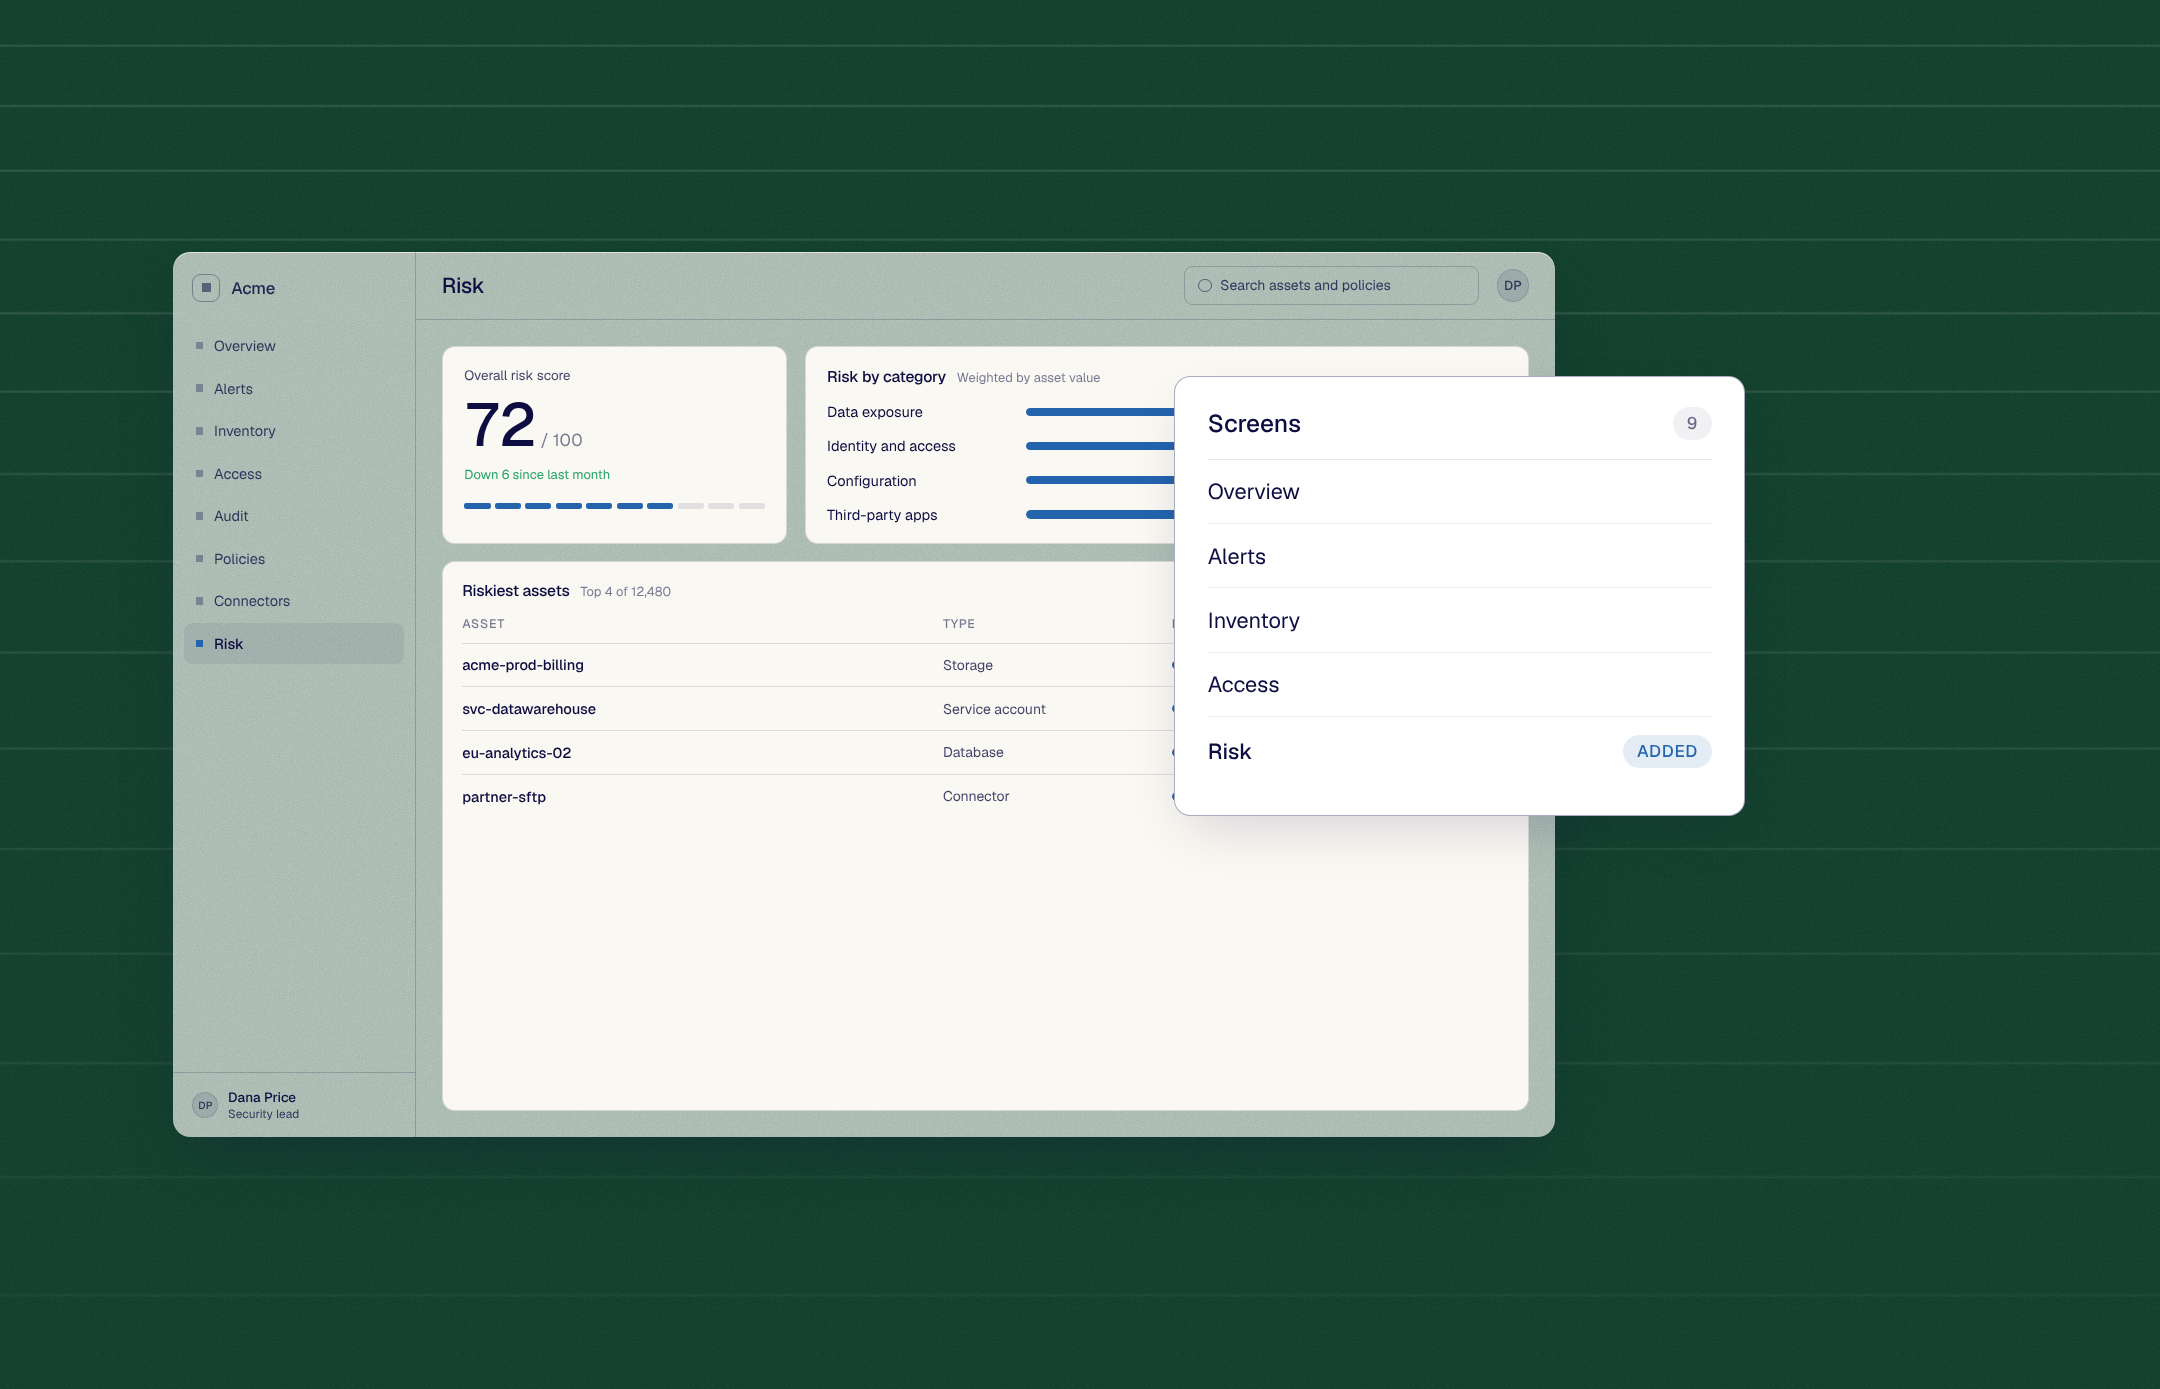
Task: Click the Acme logo icon
Action: click(x=206, y=288)
